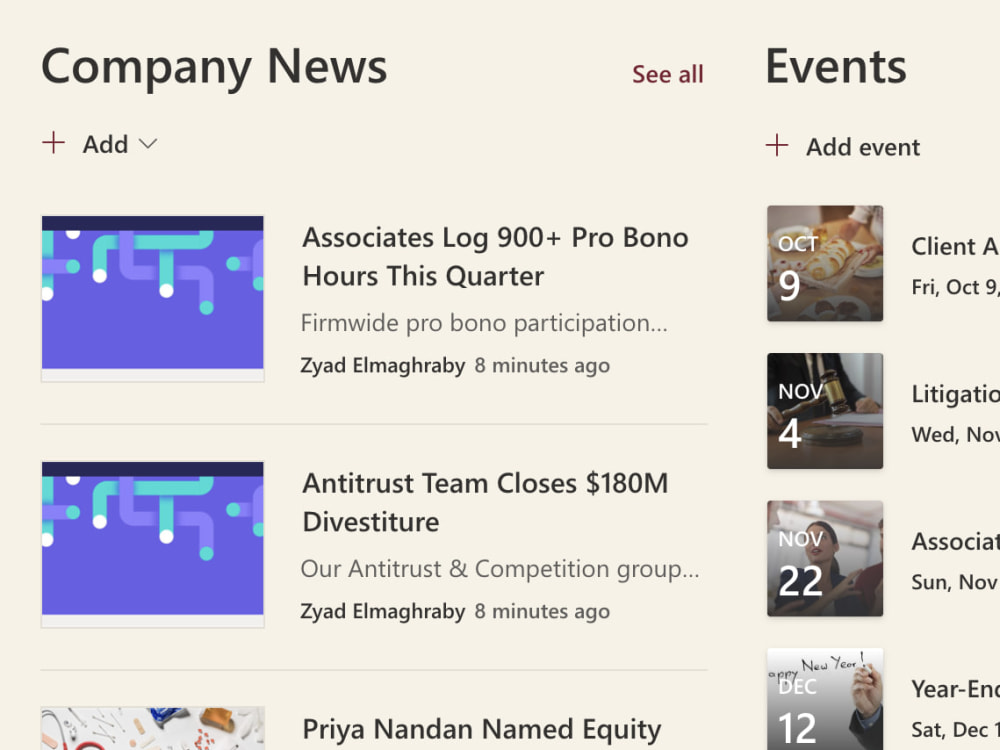Viewport: 1000px width, 750px height.
Task: Expand the Add dropdown chevron
Action: pyautogui.click(x=148, y=144)
